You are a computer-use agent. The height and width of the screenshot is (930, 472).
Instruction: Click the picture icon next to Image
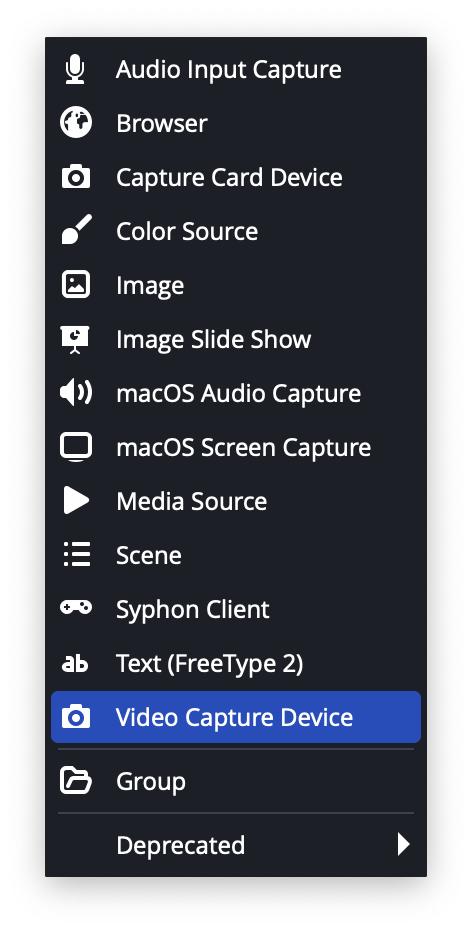tap(76, 285)
